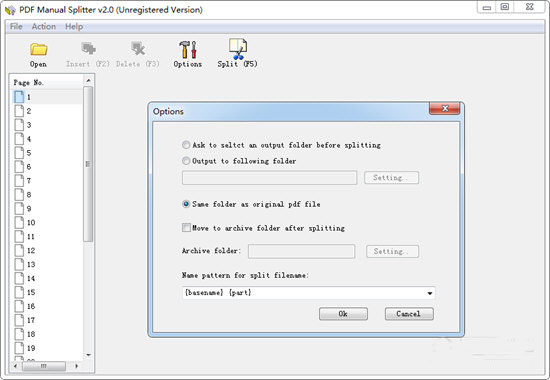Select page 2 icon in the page list

pyautogui.click(x=19, y=111)
